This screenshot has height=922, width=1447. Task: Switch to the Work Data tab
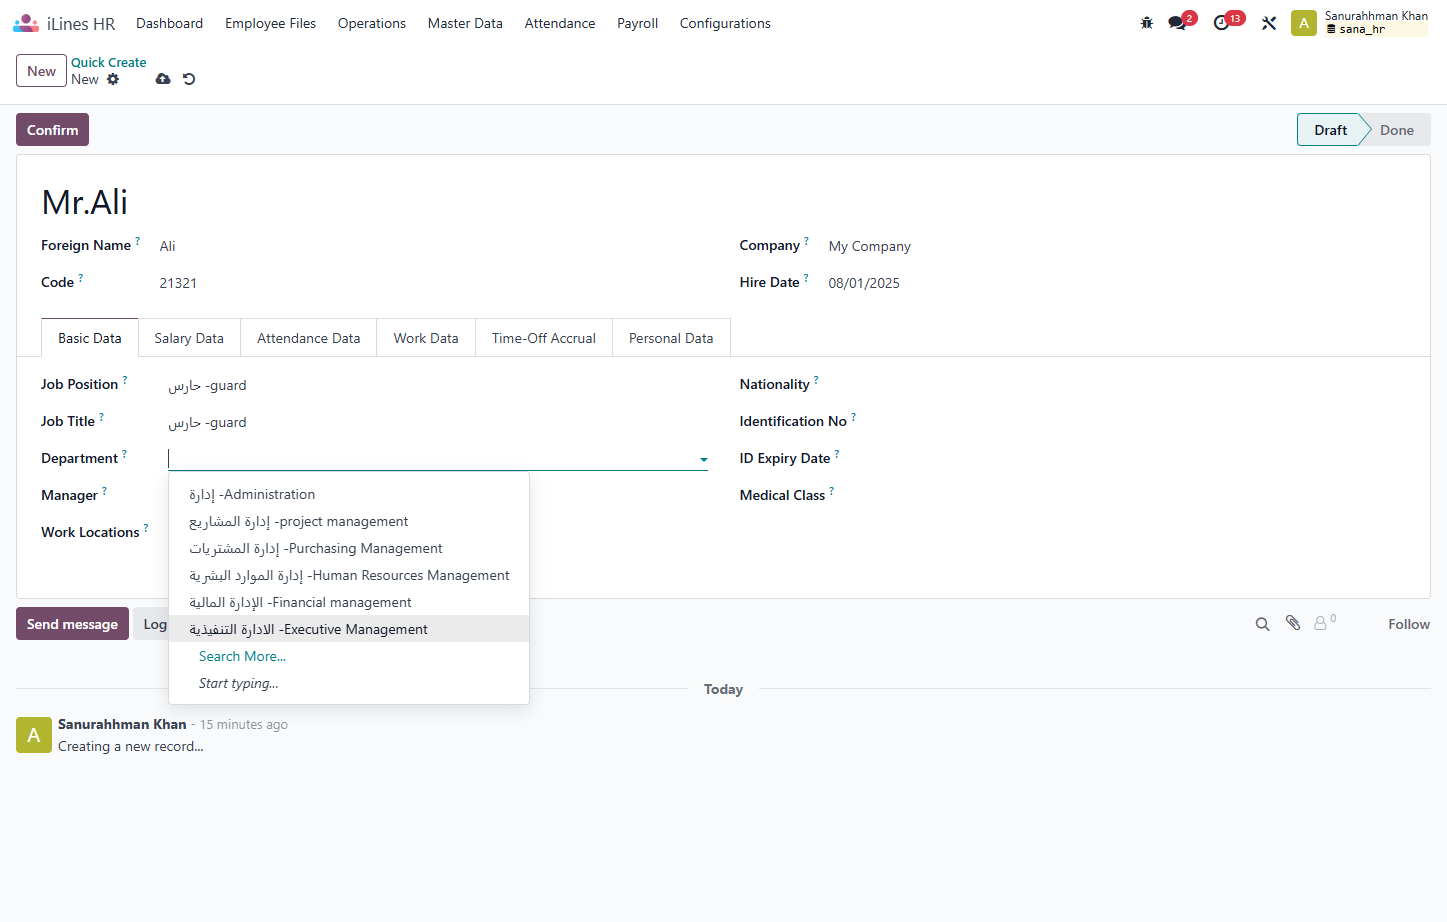[x=426, y=338]
